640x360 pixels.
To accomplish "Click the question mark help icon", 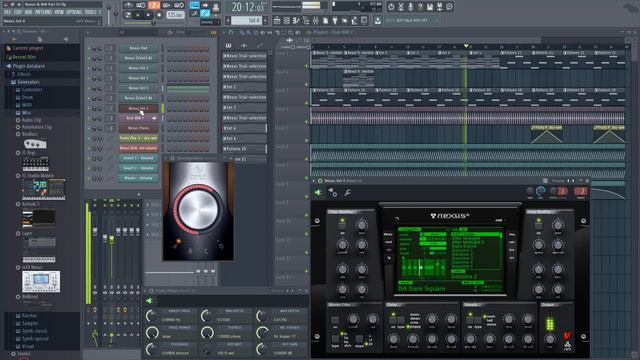I will pos(420,7).
